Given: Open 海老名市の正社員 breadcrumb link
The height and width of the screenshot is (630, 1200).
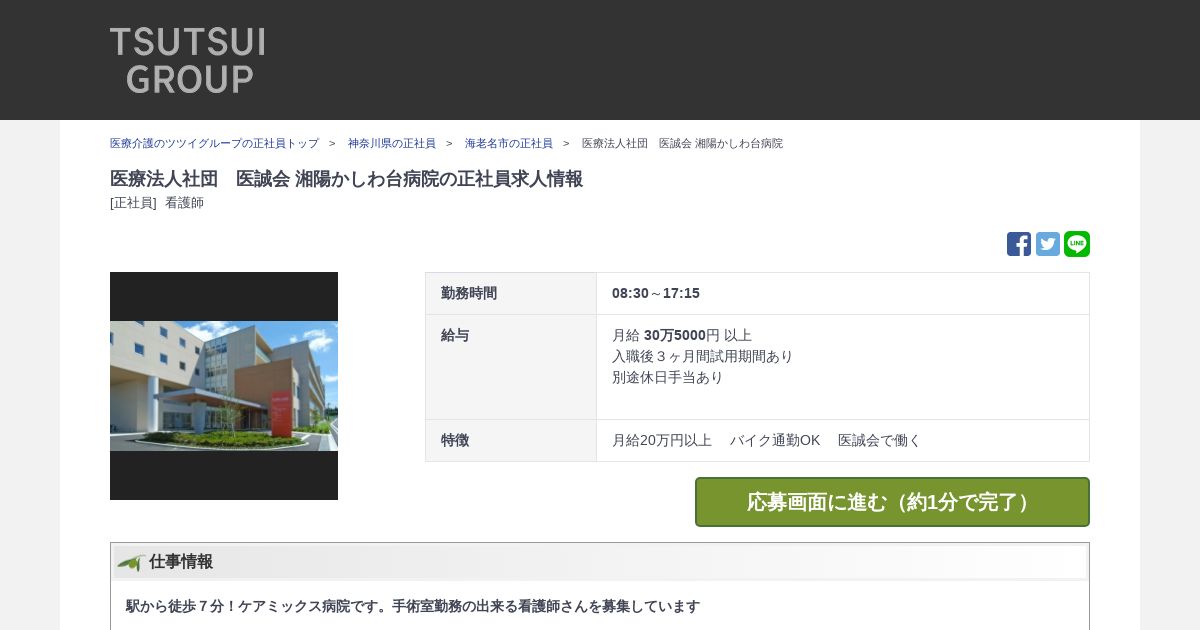Looking at the screenshot, I should point(509,143).
